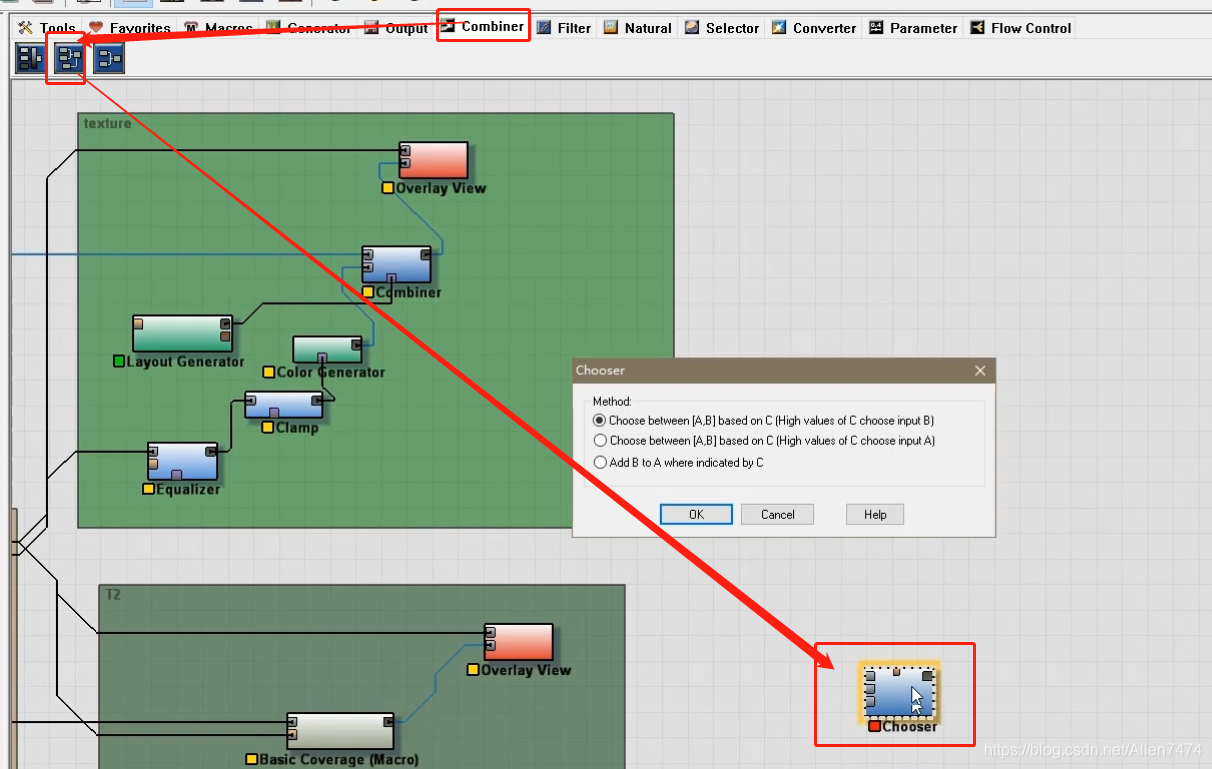Select the Color Generator node
Image resolution: width=1212 pixels, height=769 pixels.
coord(327,349)
